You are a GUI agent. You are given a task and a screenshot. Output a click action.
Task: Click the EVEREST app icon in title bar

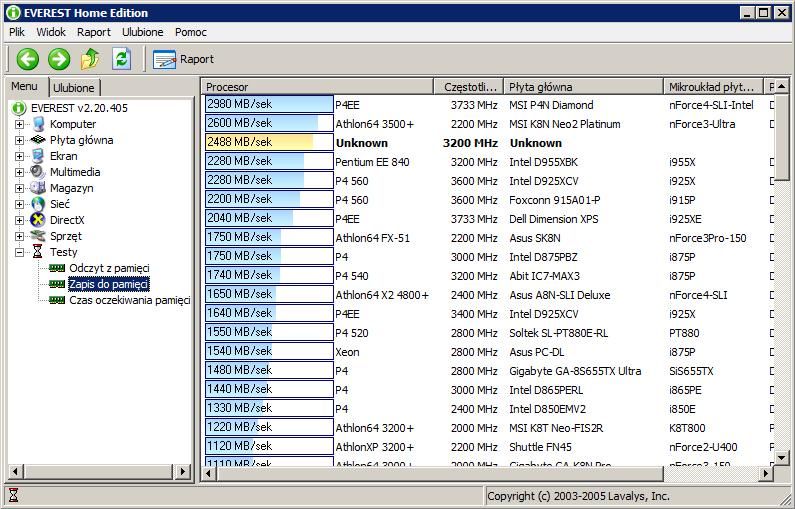[x=13, y=13]
